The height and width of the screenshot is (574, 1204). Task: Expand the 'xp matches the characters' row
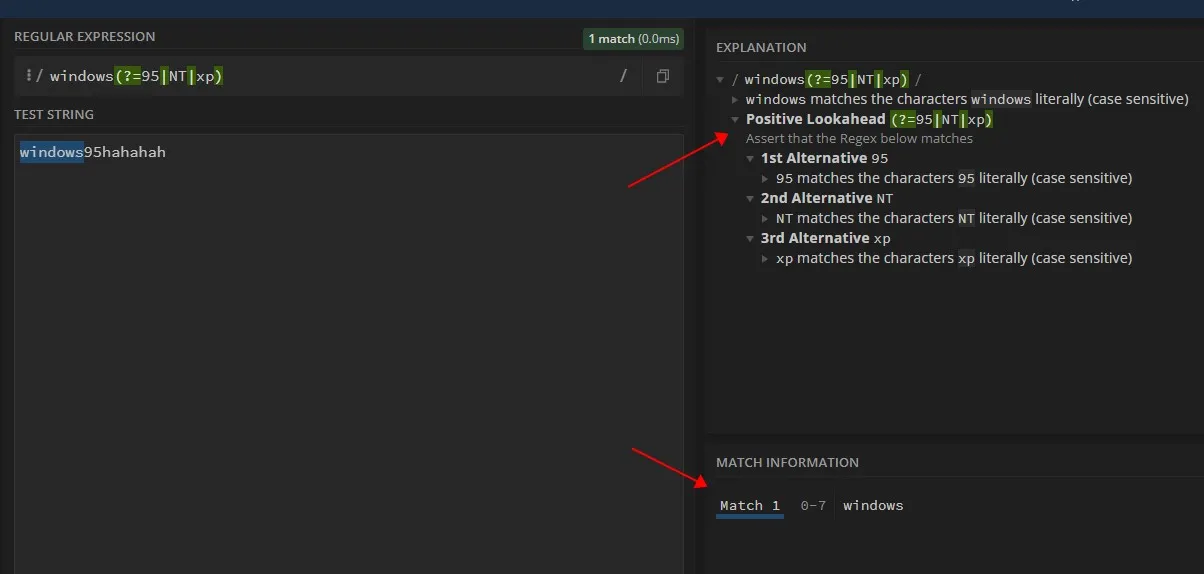[766, 258]
